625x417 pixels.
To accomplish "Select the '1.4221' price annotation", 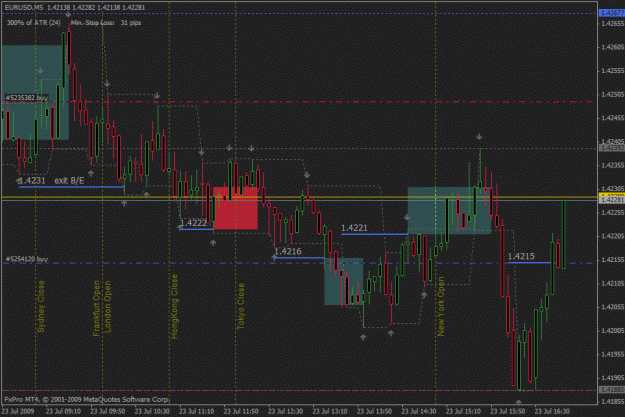I will point(354,228).
